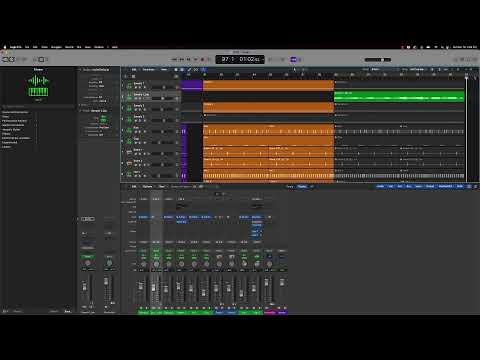This screenshot has height=360, width=480.
Task: Open the View menu in tracks area
Action: coord(164,70)
